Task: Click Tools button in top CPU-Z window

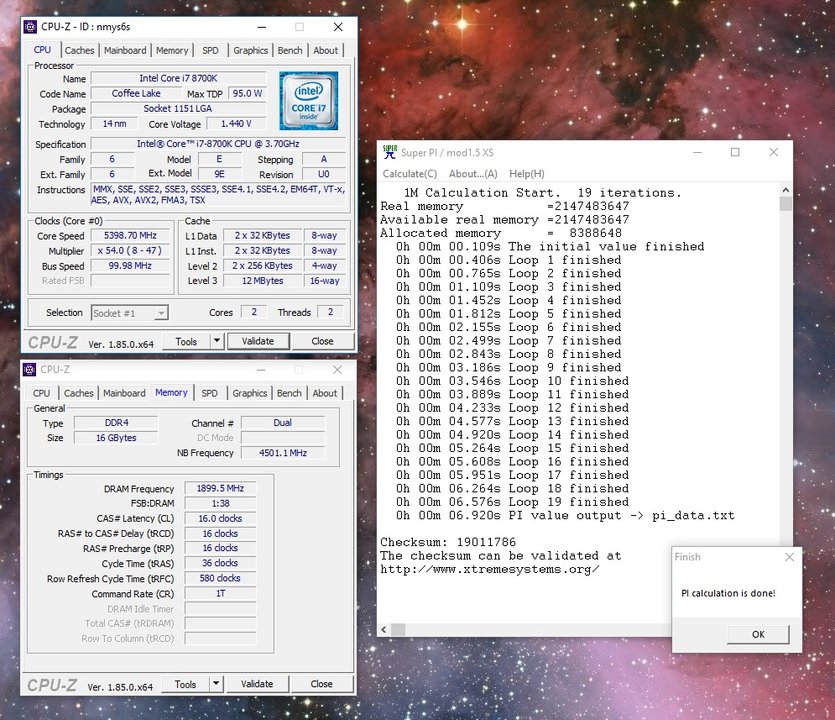Action: click(186, 341)
